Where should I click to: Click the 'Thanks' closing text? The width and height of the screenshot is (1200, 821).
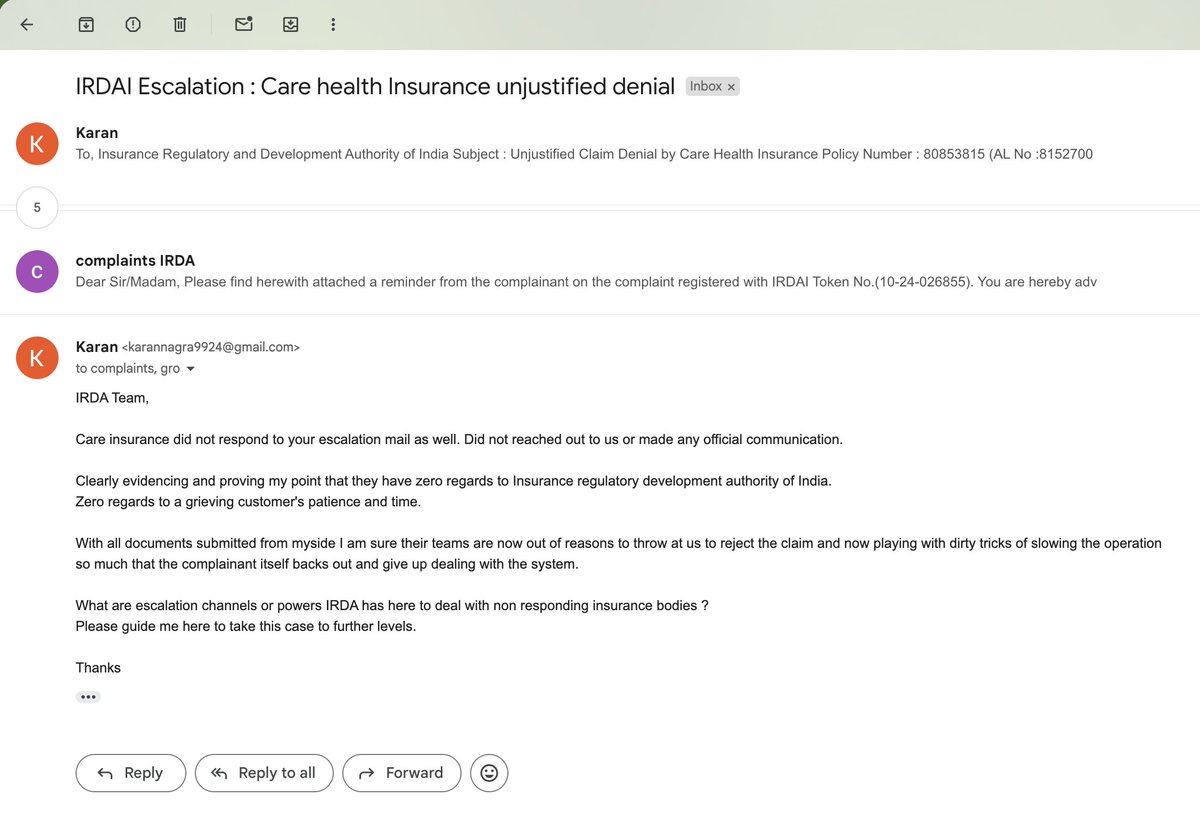[98, 668]
